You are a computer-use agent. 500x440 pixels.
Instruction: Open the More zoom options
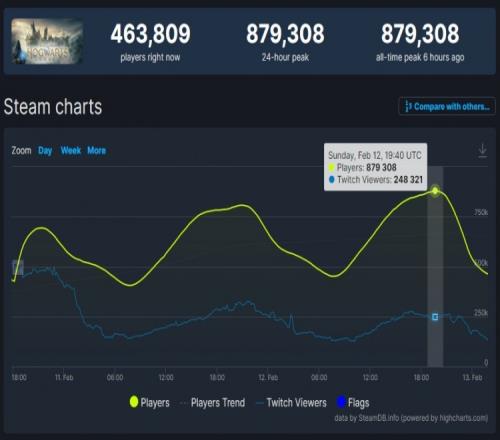97,151
